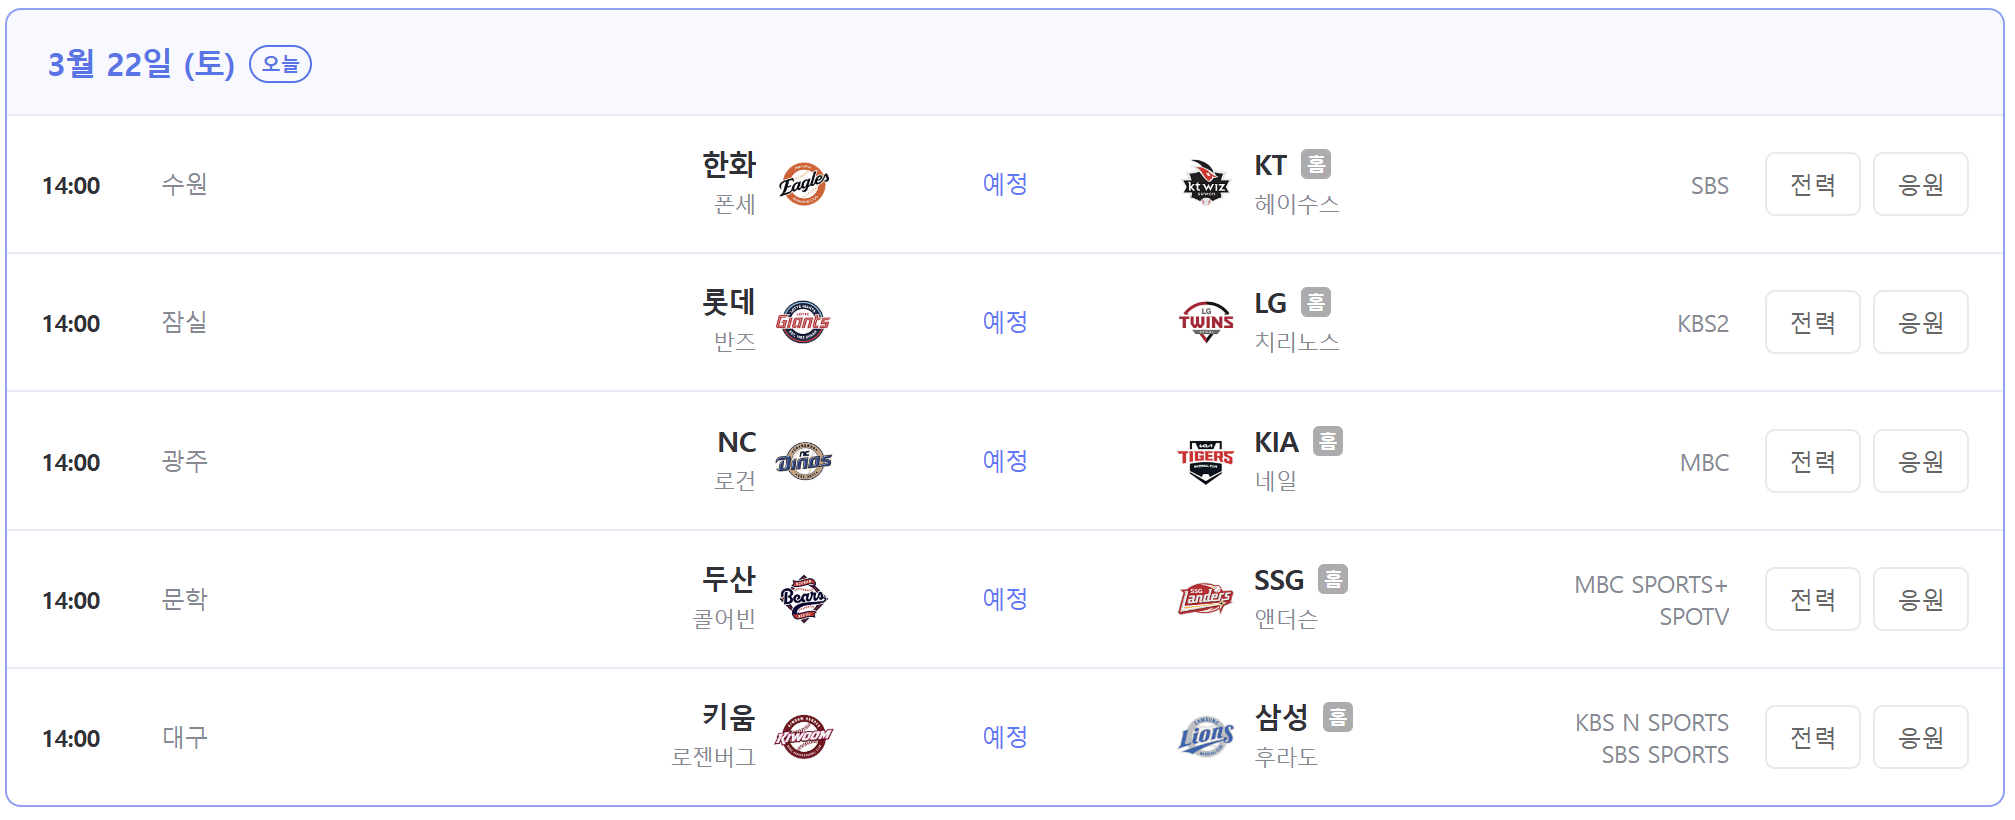Open the 예정 status of the Suwon game
2015x820 pixels.
click(1005, 184)
